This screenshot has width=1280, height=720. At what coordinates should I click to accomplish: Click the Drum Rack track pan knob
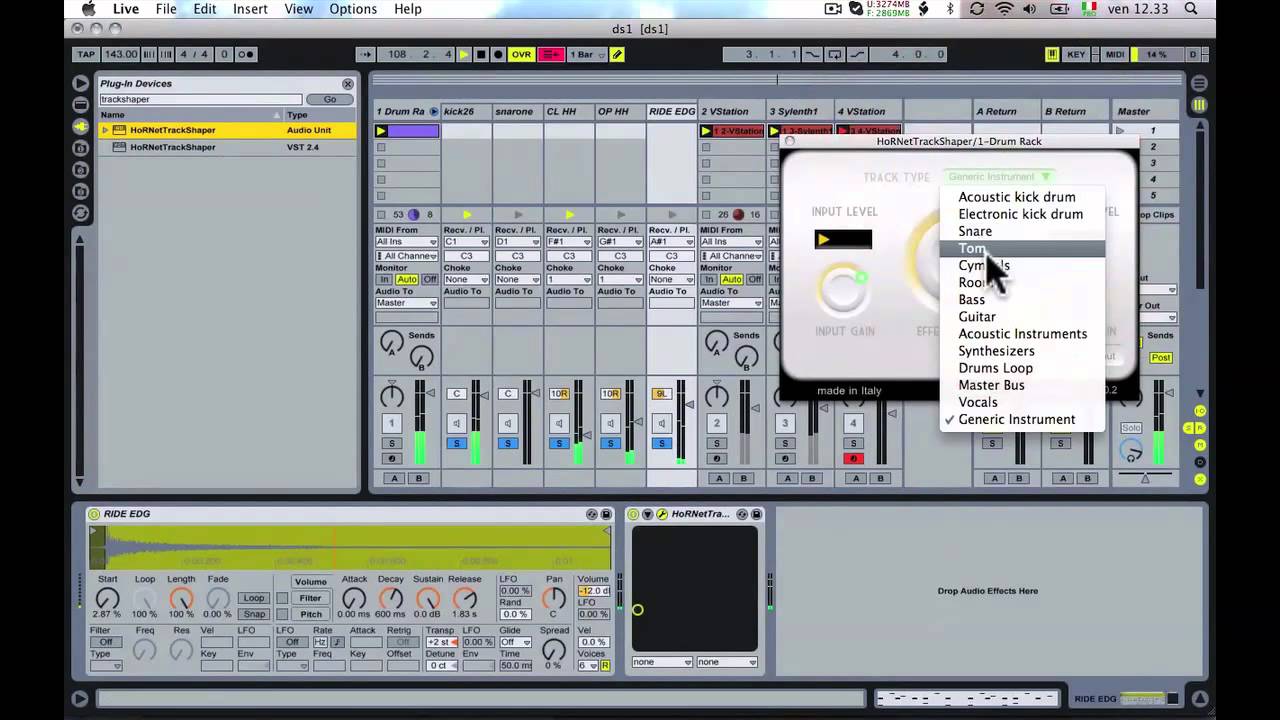tap(392, 396)
